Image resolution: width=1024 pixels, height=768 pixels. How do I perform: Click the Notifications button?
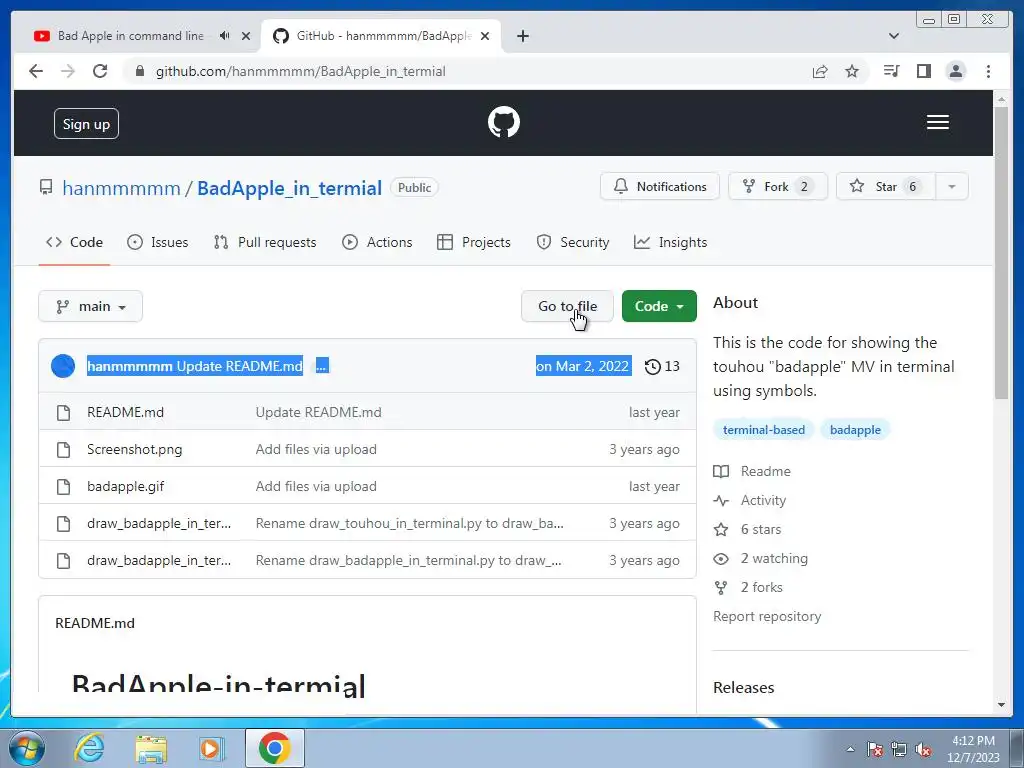[x=660, y=187]
